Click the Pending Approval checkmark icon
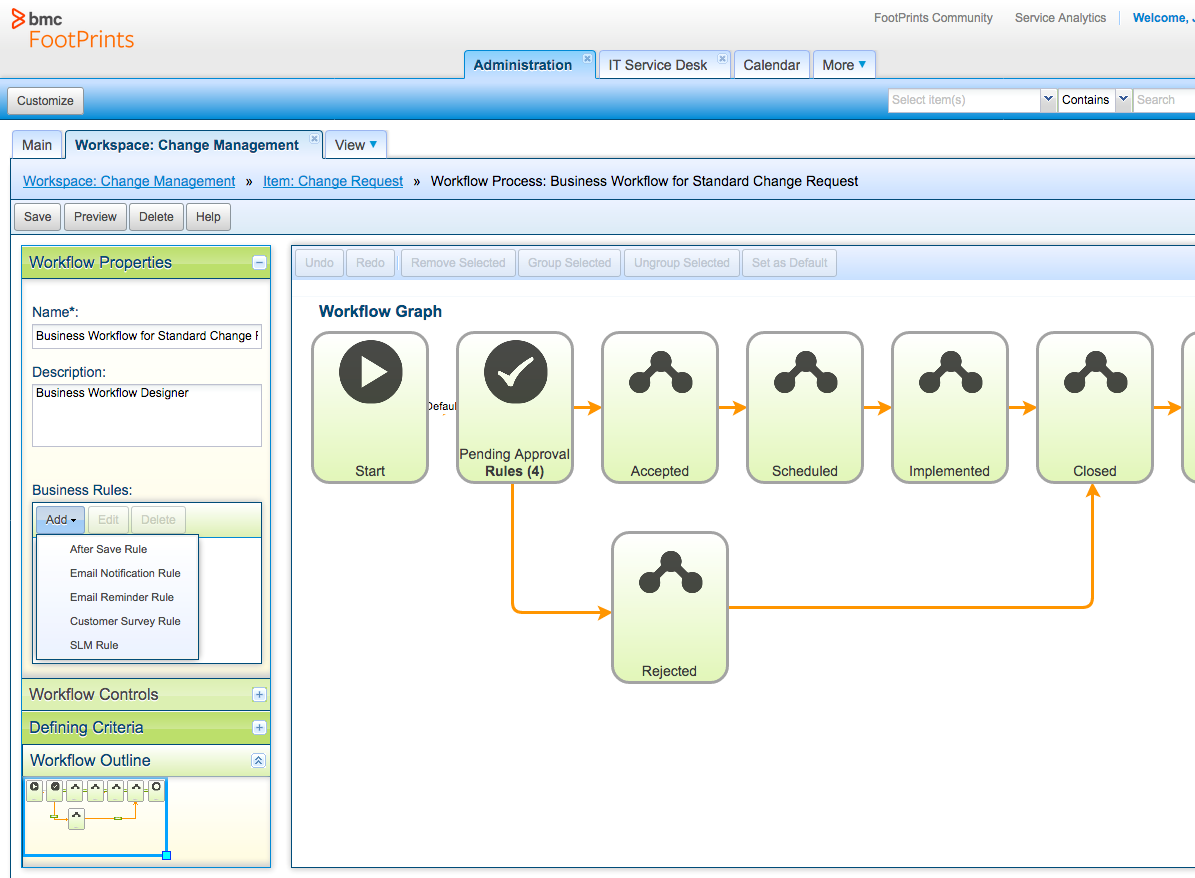Screen dimensions: 1195x878 (515, 371)
